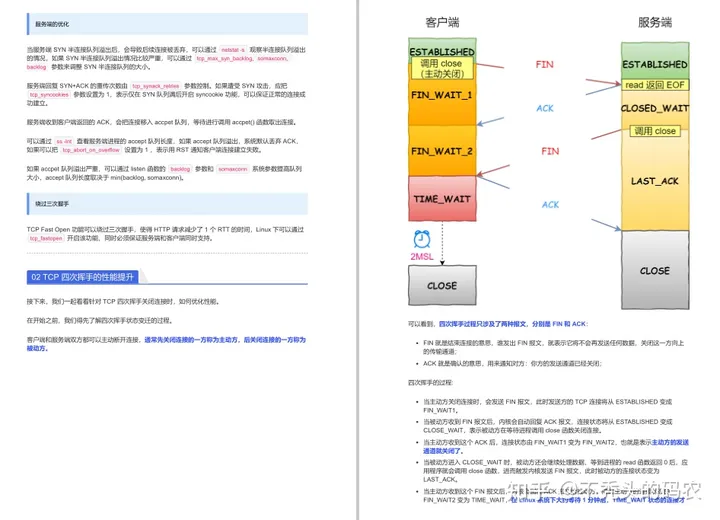Screen dimensions: 720x520
Task: Click the client-side ESTABLISHED state box
Action: tap(442, 49)
